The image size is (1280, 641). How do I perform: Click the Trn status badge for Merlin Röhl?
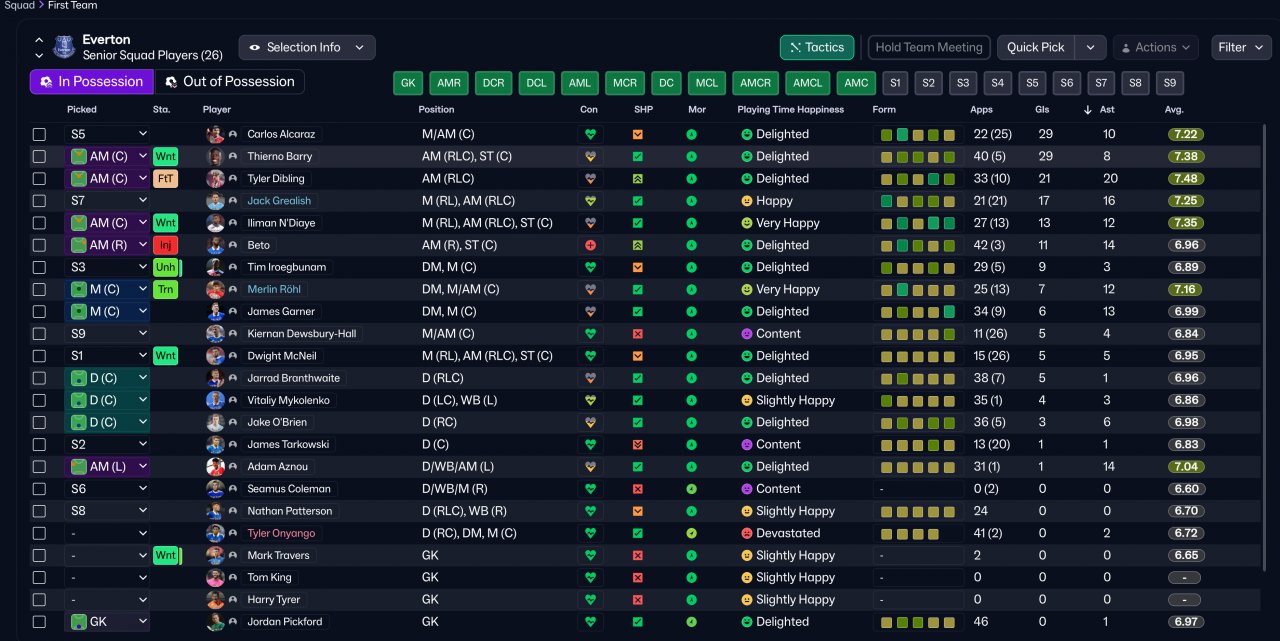pos(166,290)
